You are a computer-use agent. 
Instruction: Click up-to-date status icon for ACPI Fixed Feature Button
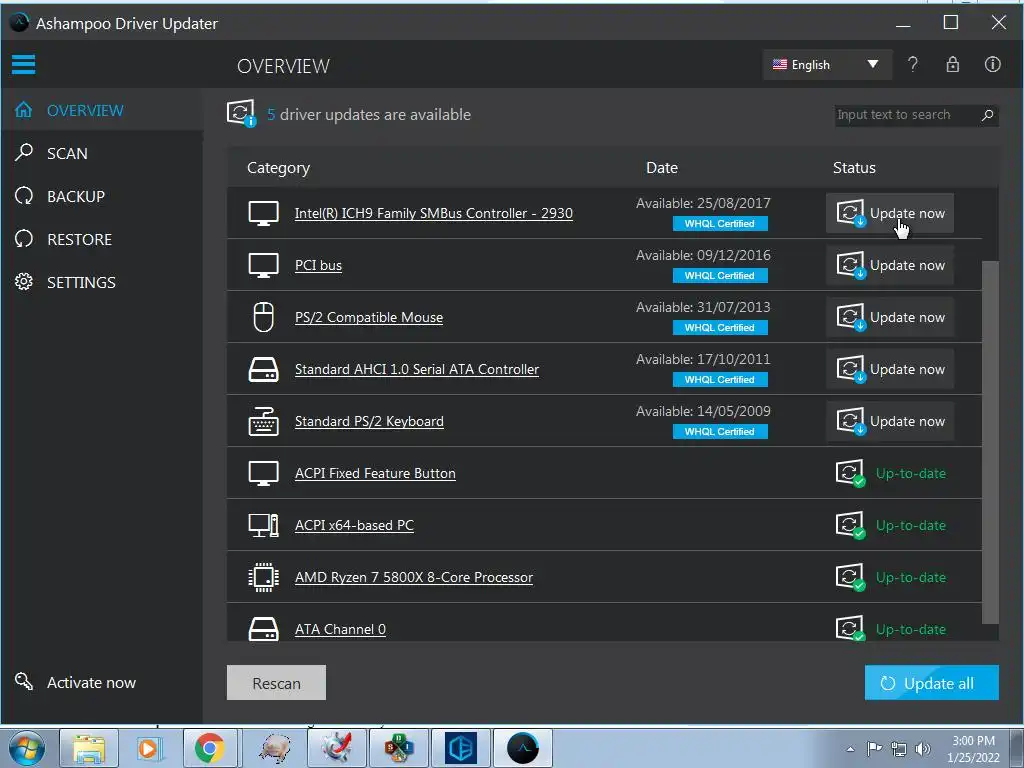click(850, 473)
